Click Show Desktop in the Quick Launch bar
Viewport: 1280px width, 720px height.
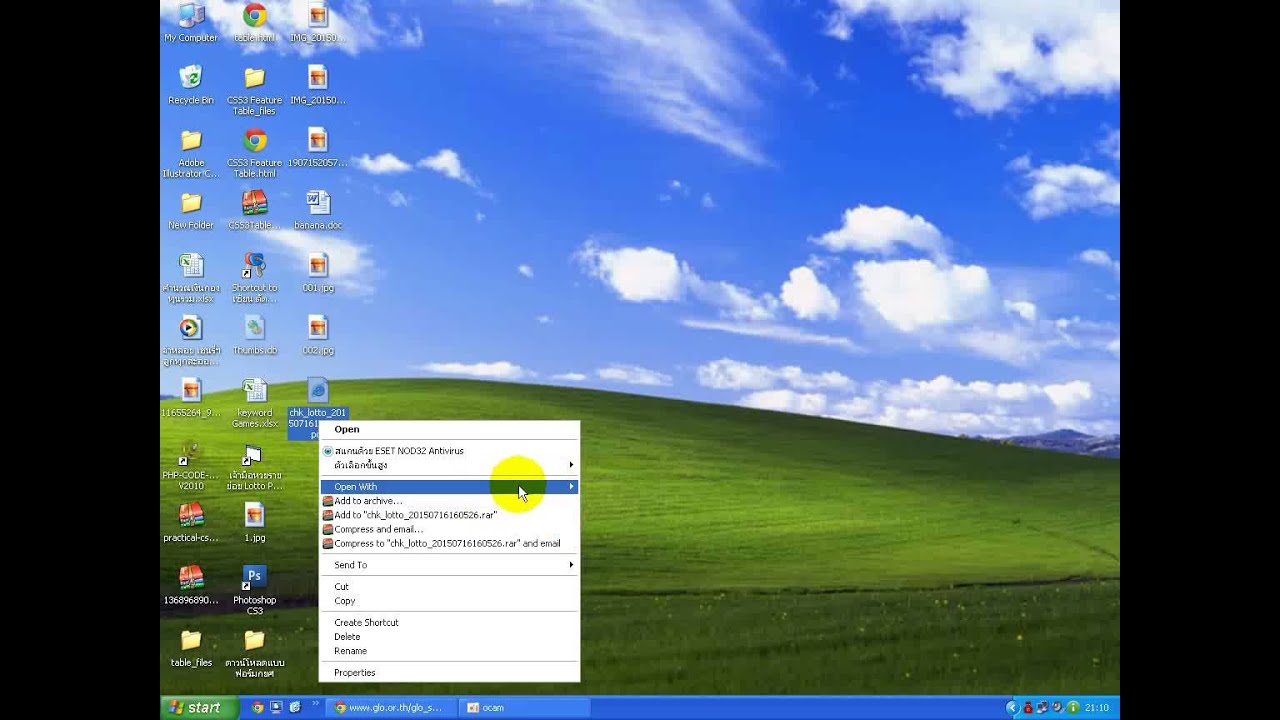pyautogui.click(x=276, y=707)
